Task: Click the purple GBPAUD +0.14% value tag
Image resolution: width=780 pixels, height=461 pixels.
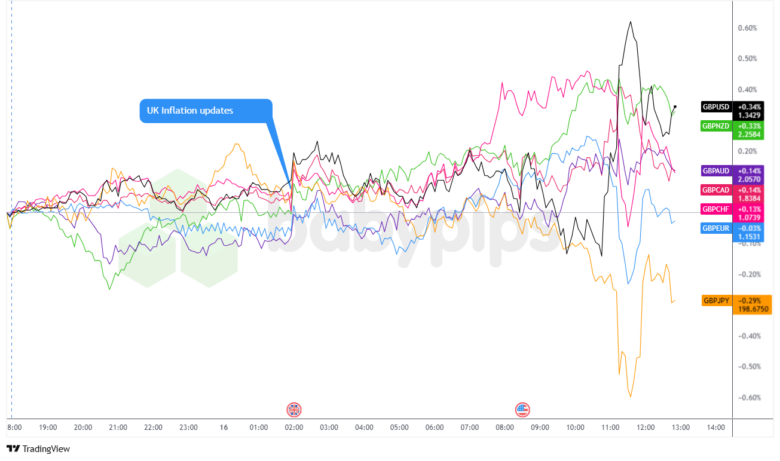Action: 750,175
